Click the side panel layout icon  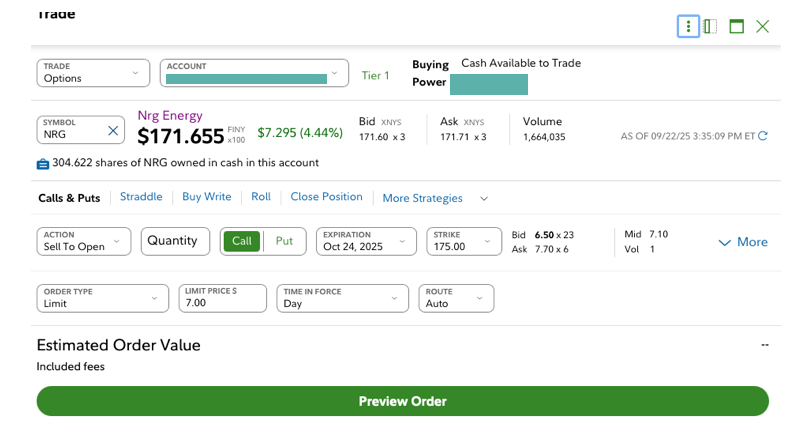pyautogui.click(x=710, y=27)
